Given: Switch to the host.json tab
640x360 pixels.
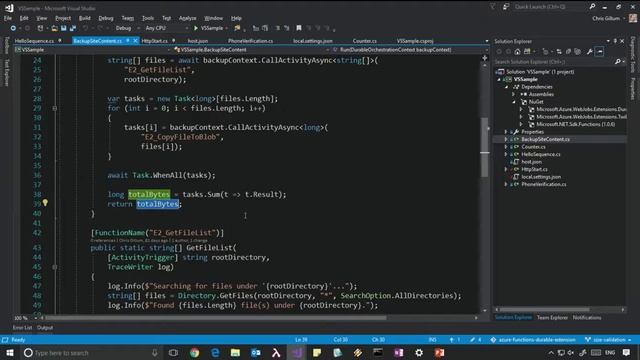Looking at the screenshot, I should (198, 41).
